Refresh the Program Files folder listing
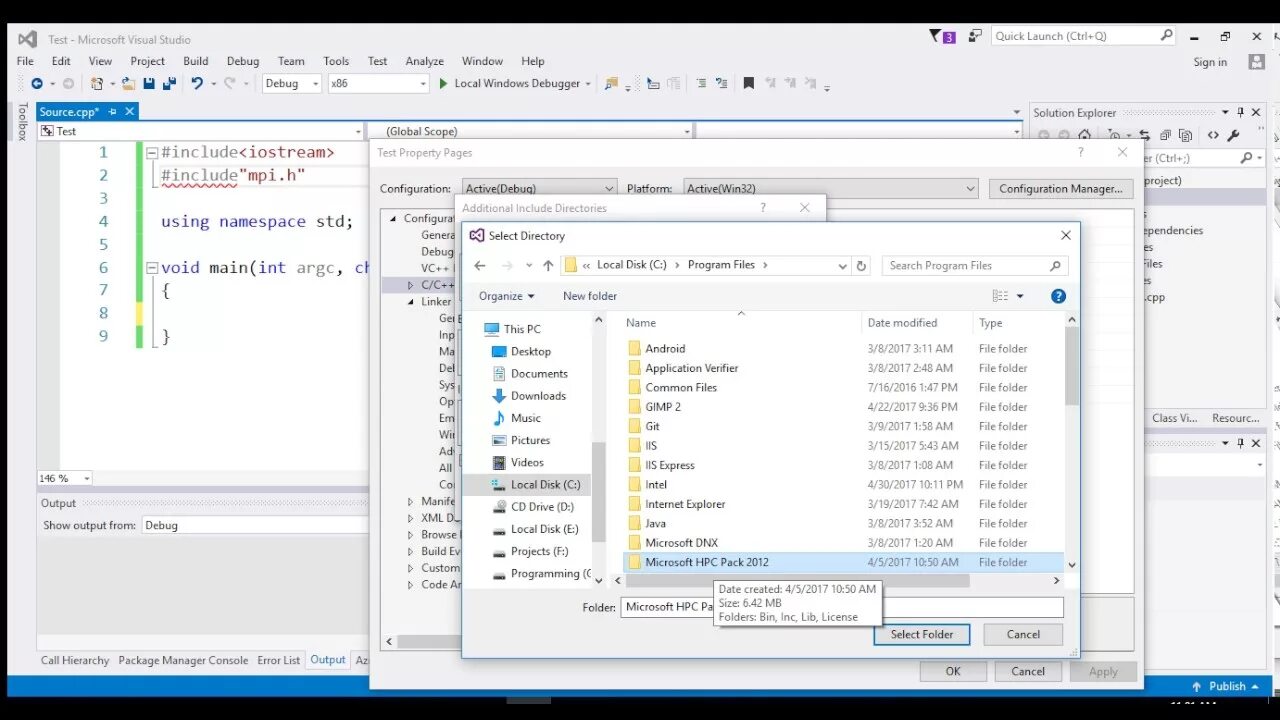 pyautogui.click(x=862, y=265)
